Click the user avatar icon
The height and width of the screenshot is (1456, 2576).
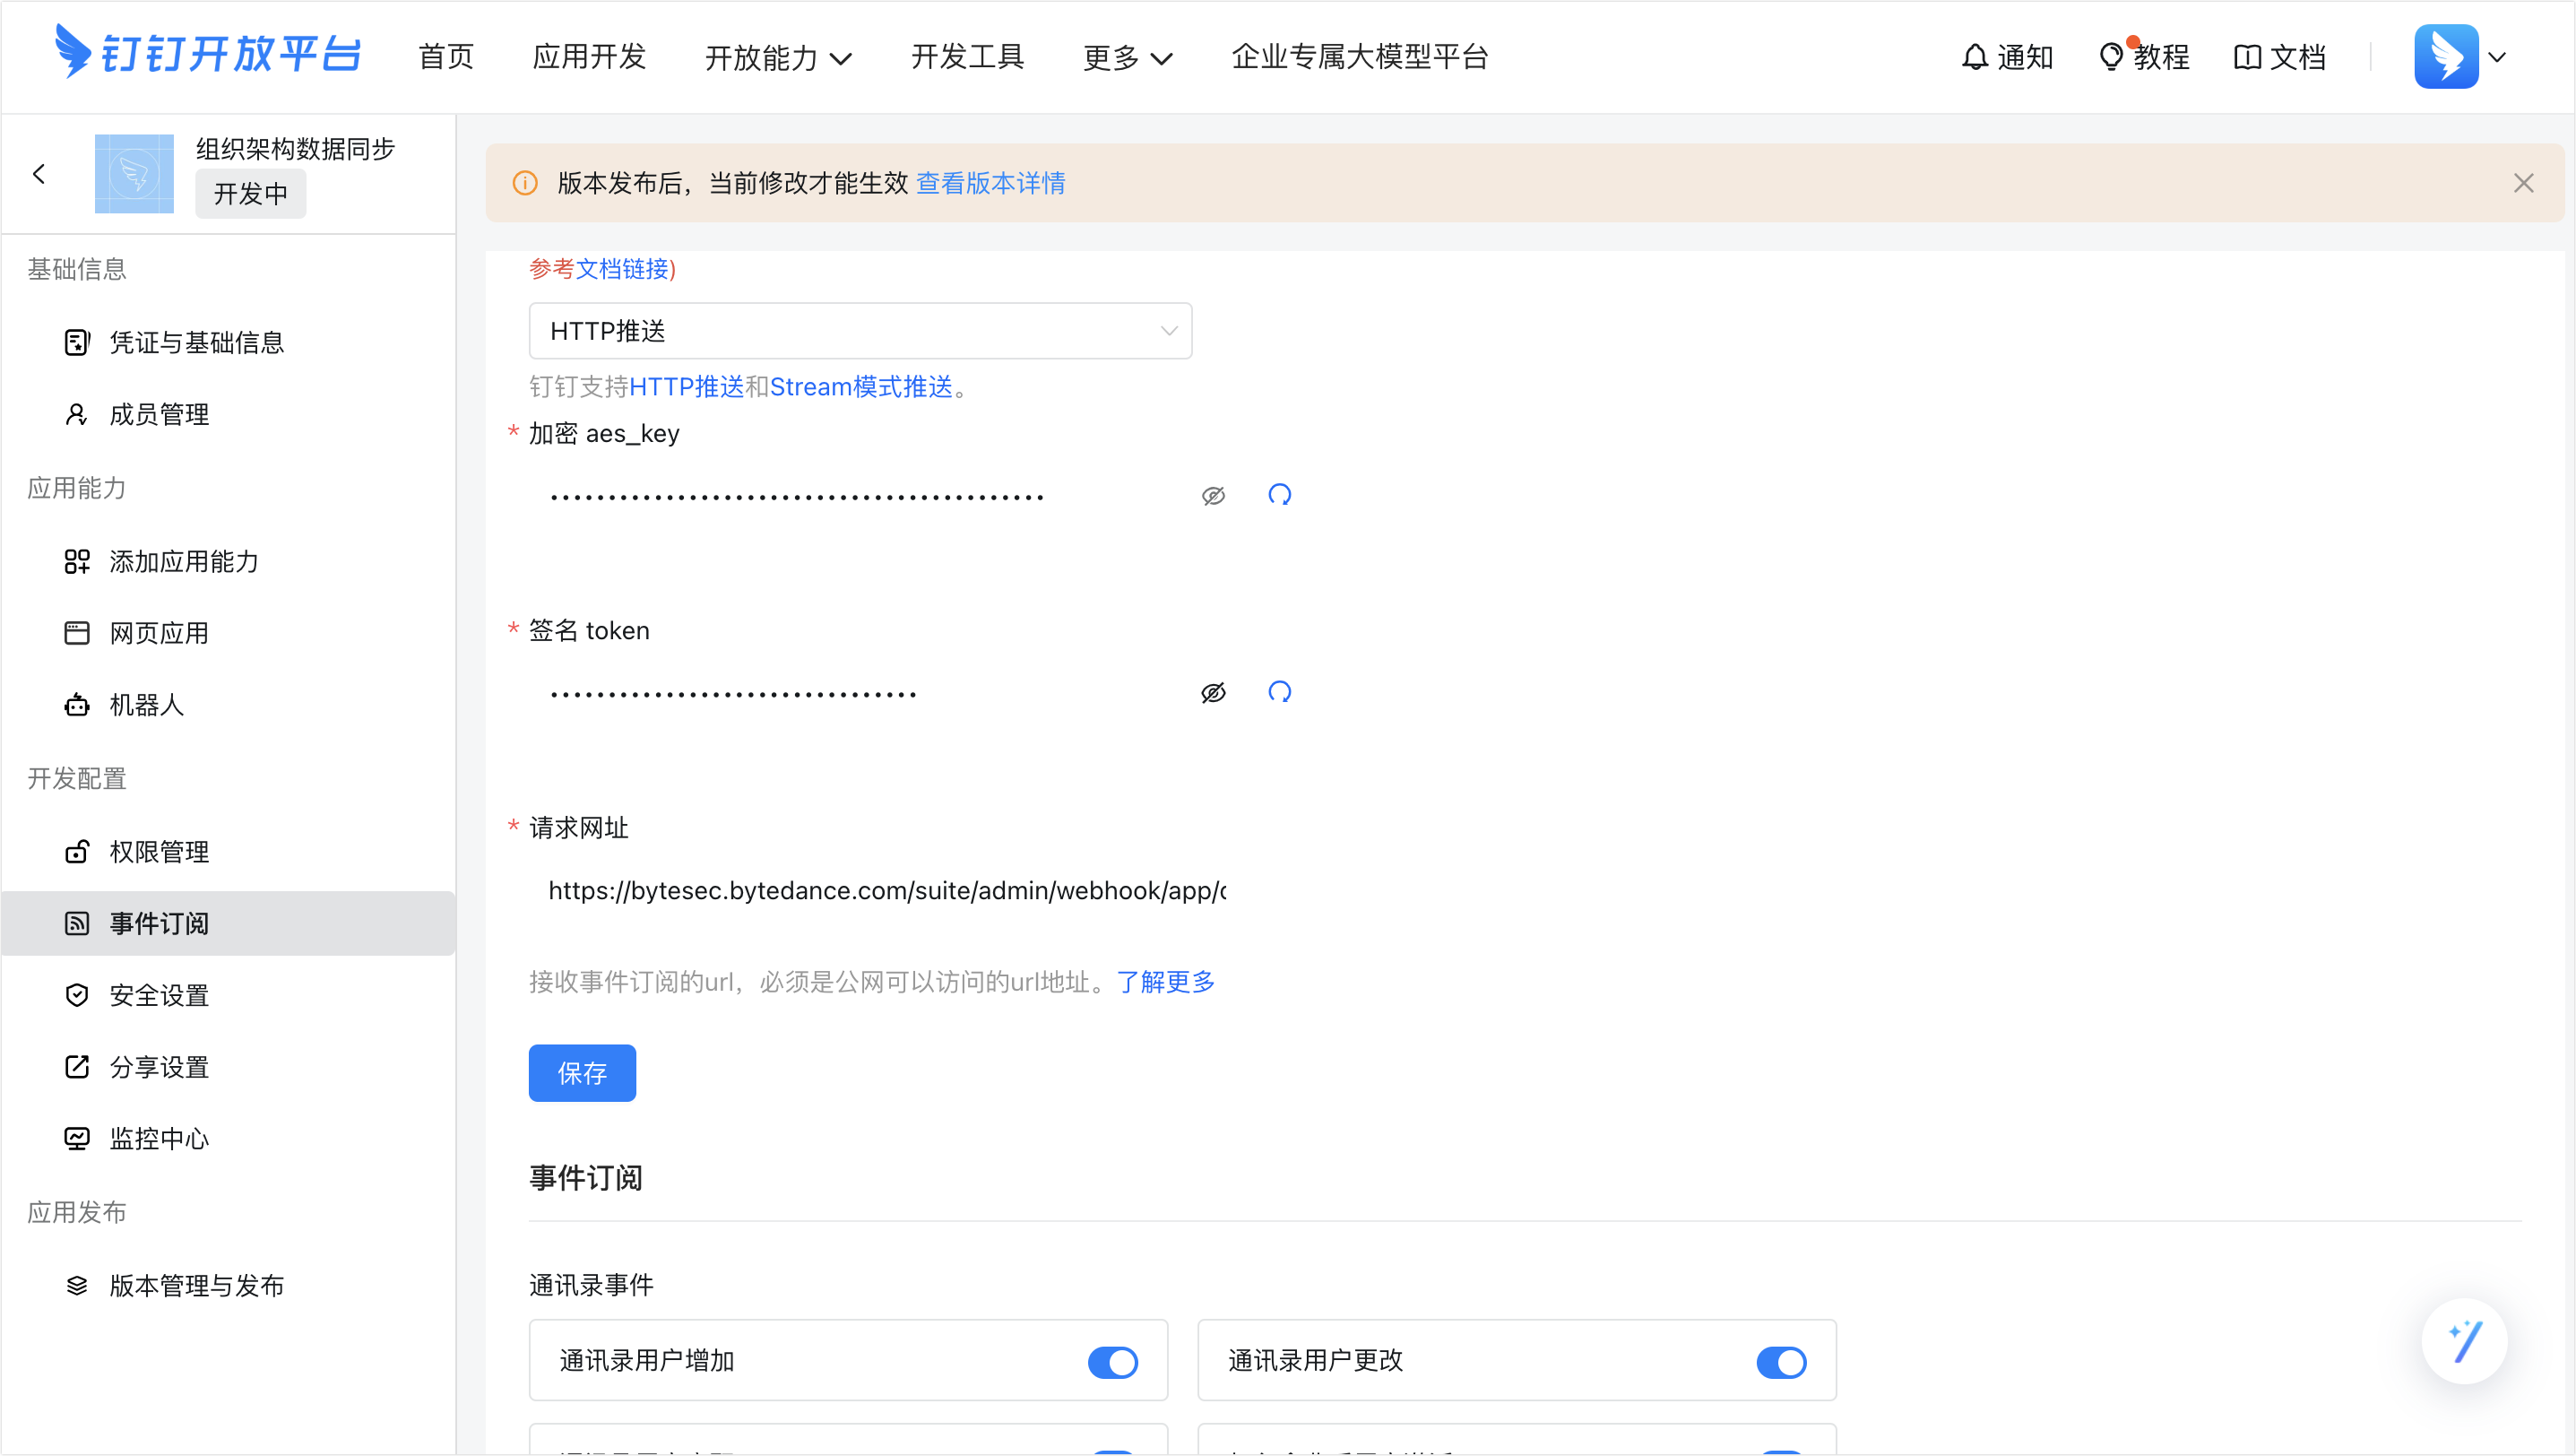[x=2446, y=57]
